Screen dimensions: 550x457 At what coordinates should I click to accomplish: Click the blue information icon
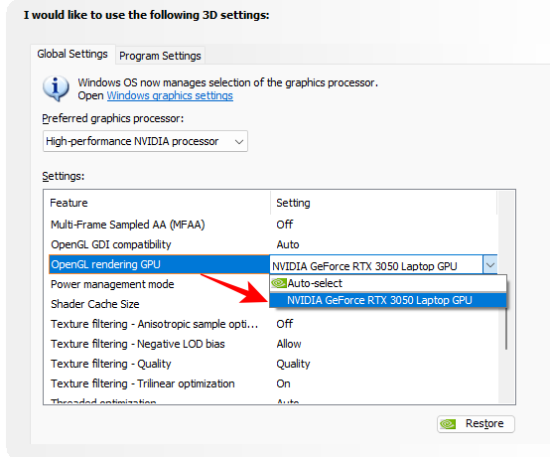[56, 88]
